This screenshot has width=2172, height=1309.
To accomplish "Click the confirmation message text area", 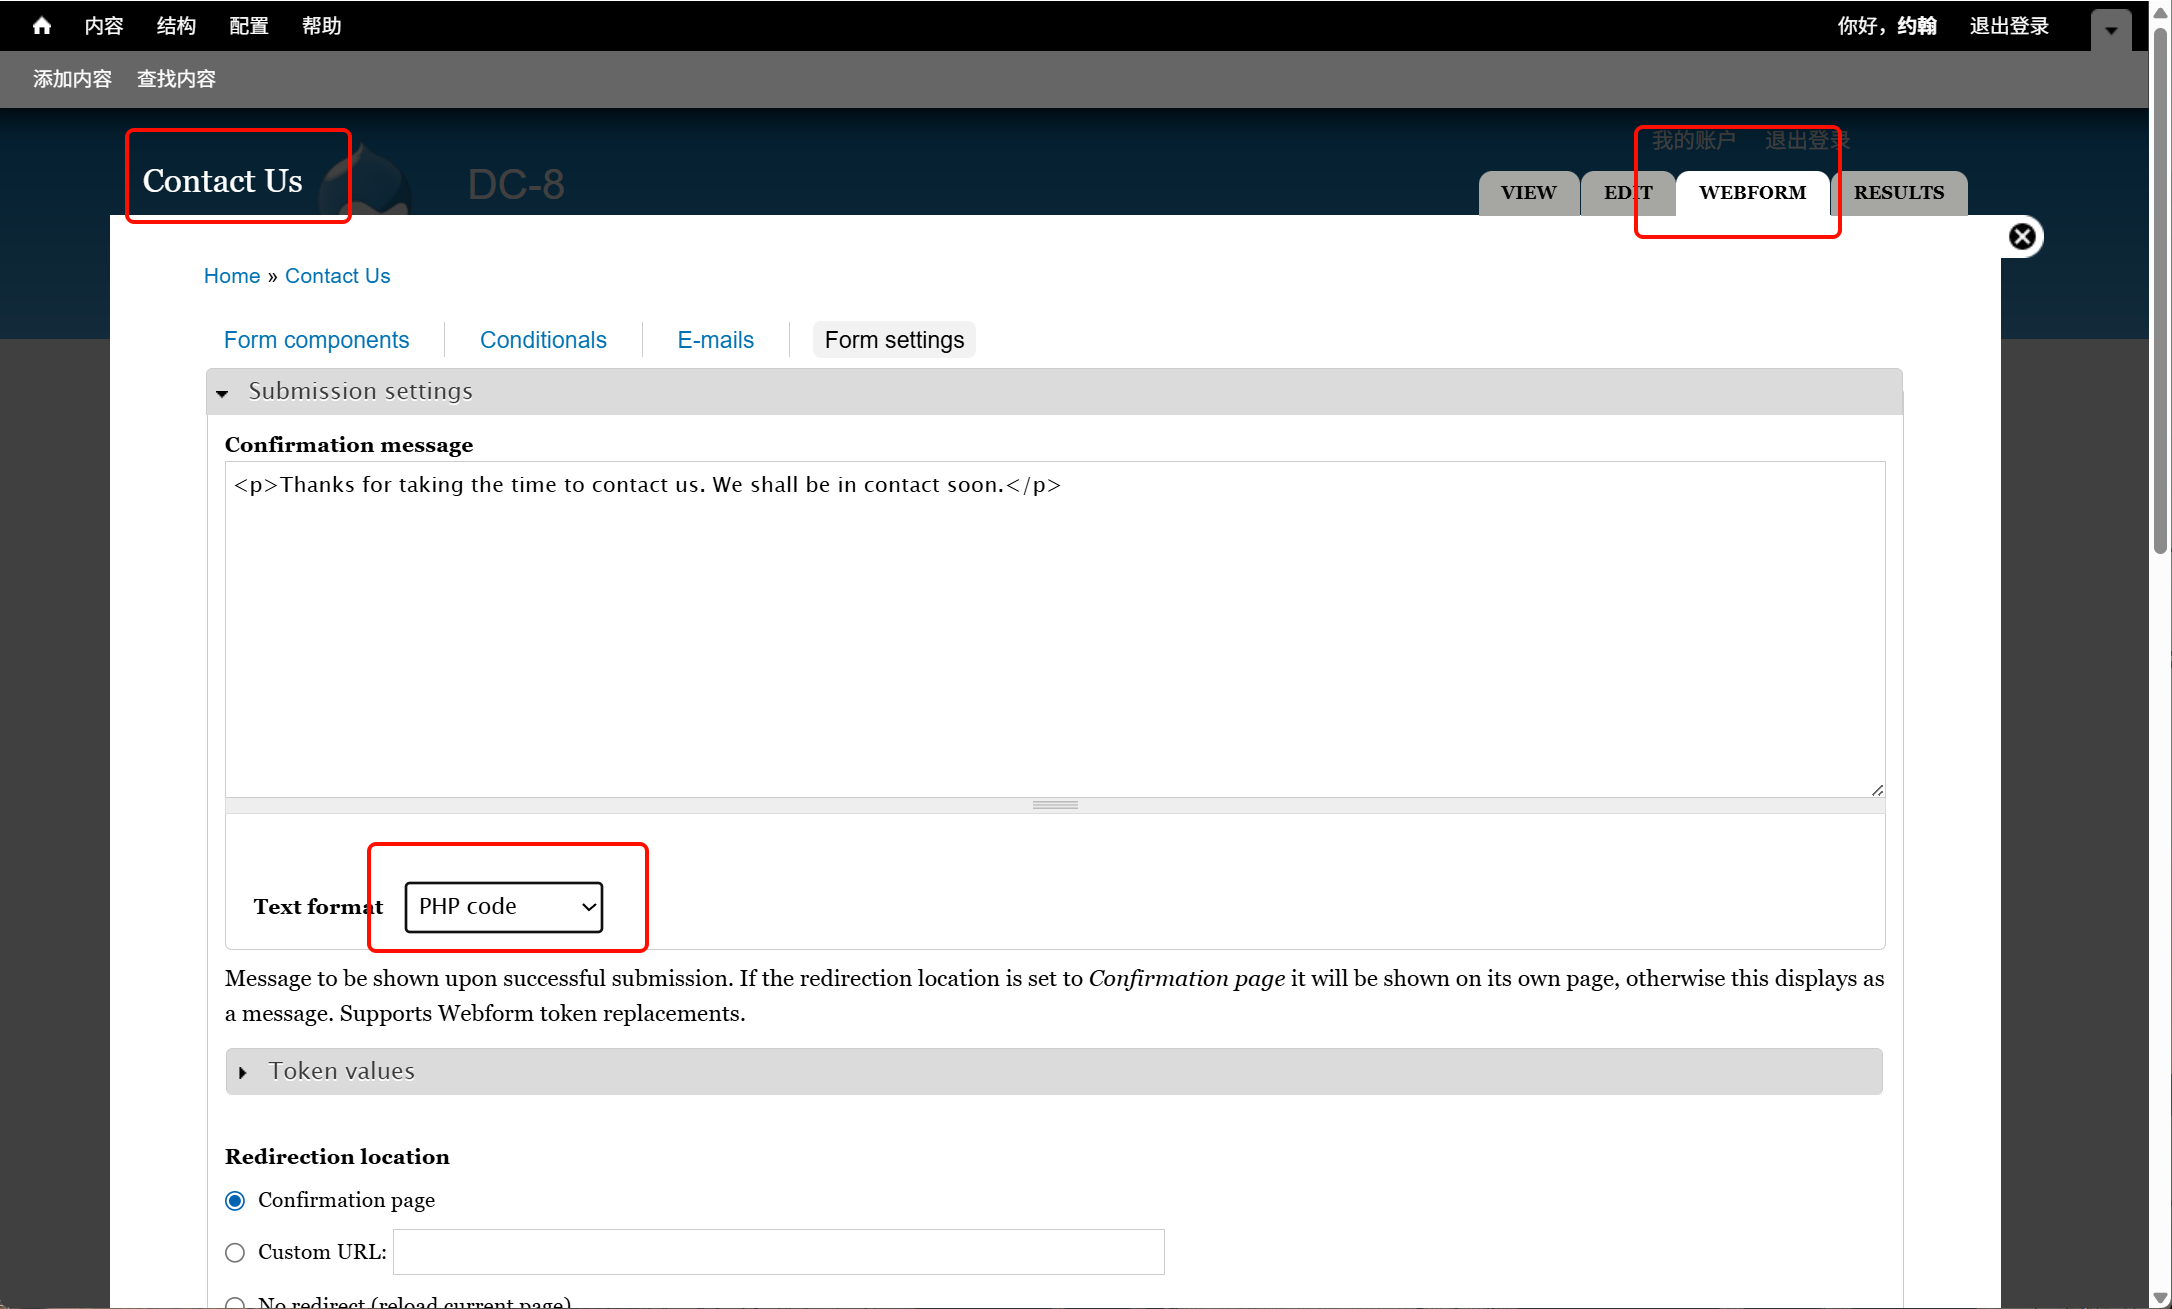I will coord(1054,630).
